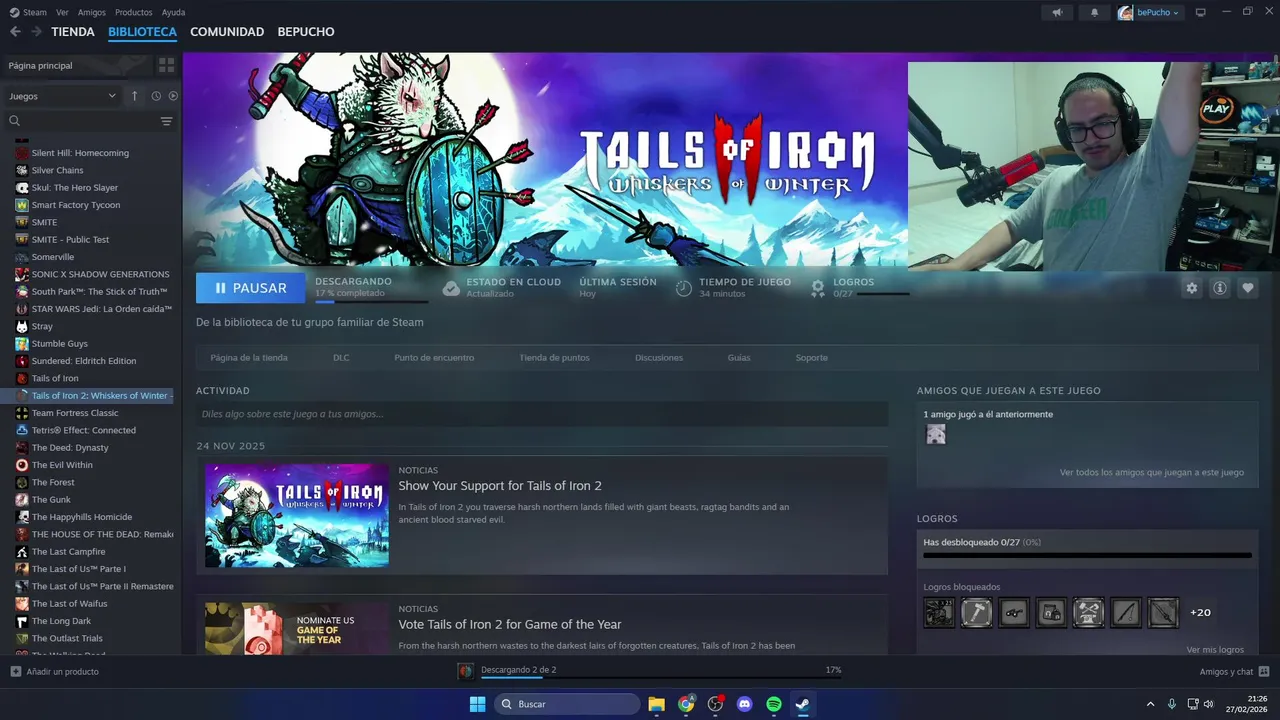Select The Evil Within in the game list
The width and height of the screenshot is (1280, 720).
pyautogui.click(x=62, y=465)
